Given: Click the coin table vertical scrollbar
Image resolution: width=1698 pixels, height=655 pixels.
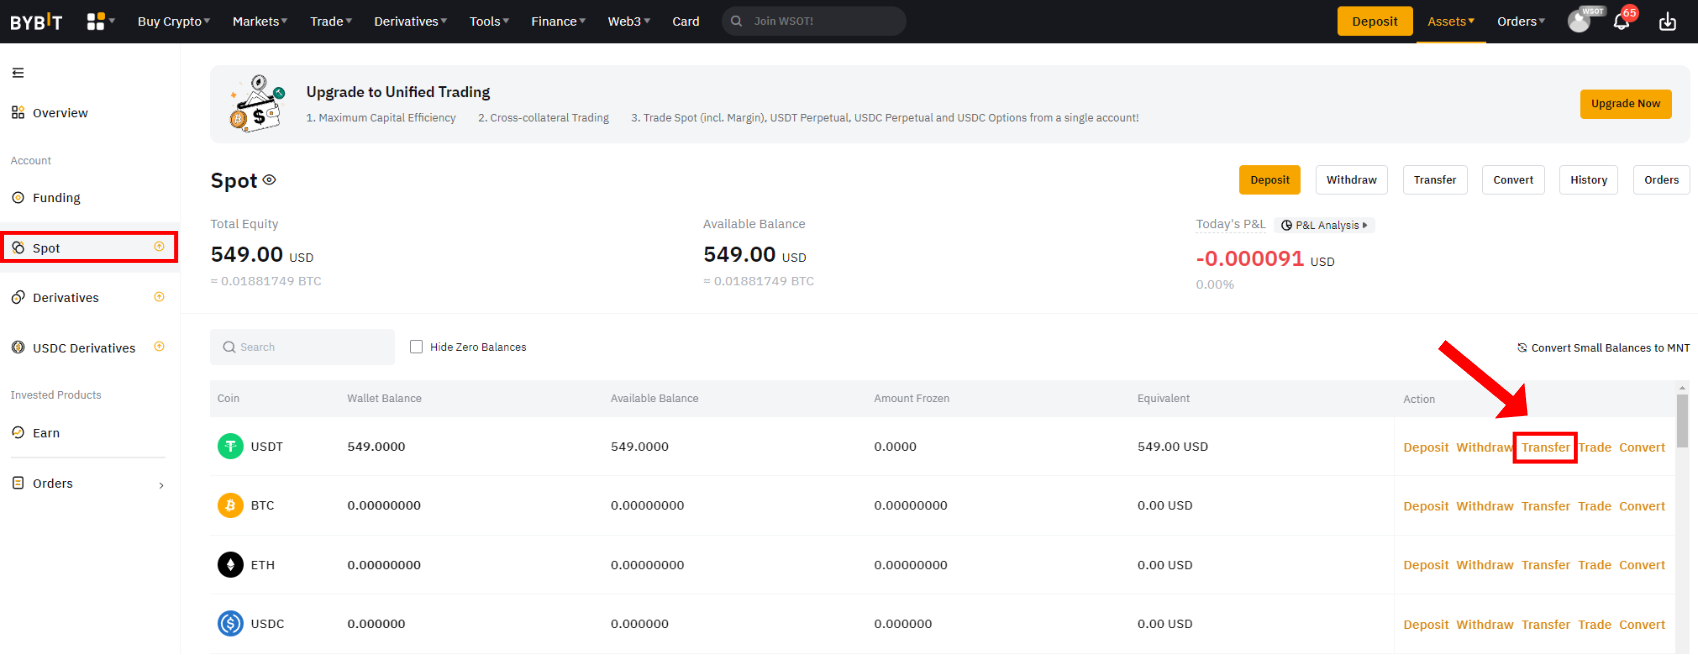Looking at the screenshot, I should pos(1682,420).
